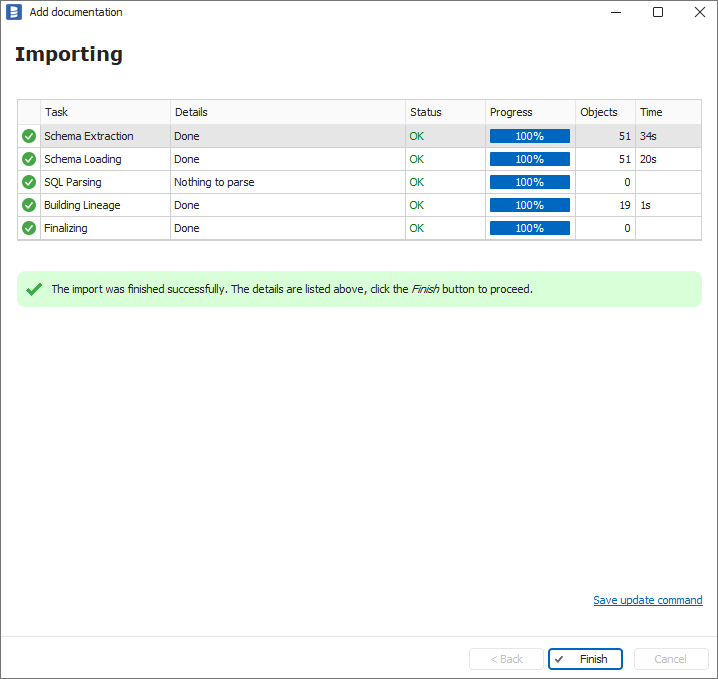This screenshot has width=718, height=679.
Task: Click the OK status for Schema Loading
Action: pyautogui.click(x=417, y=159)
